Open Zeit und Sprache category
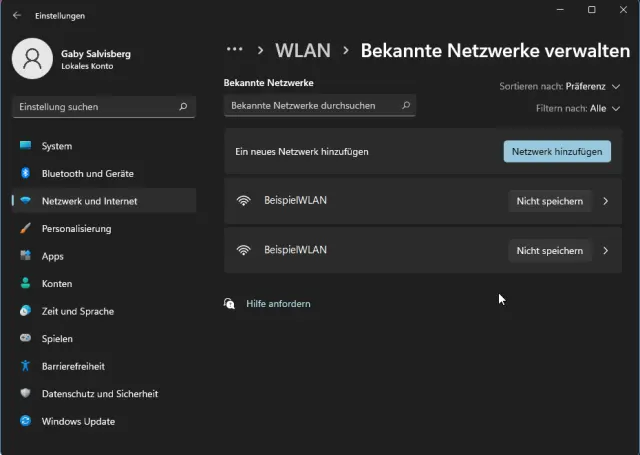 (104, 311)
